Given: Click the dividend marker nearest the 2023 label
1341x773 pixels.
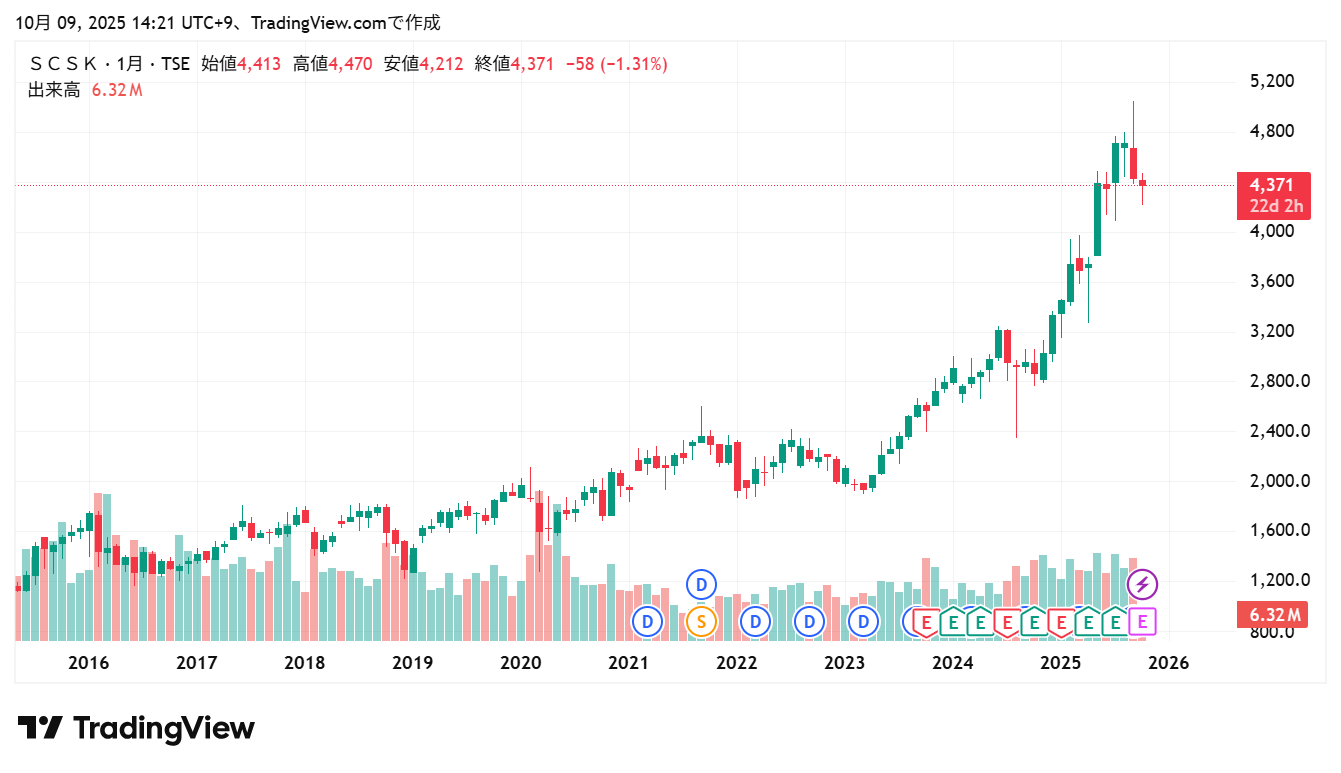Looking at the screenshot, I should pos(863,622).
